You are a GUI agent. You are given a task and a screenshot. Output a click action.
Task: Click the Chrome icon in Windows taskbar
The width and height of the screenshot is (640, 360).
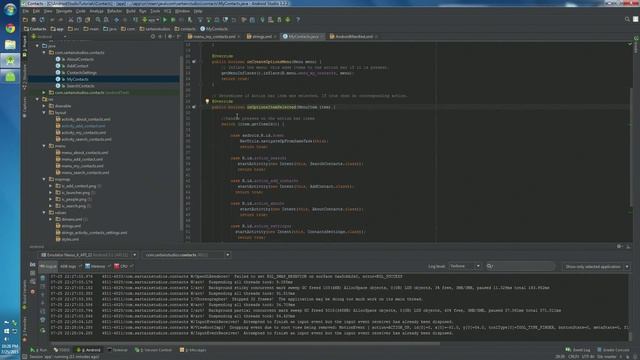(10, 28)
